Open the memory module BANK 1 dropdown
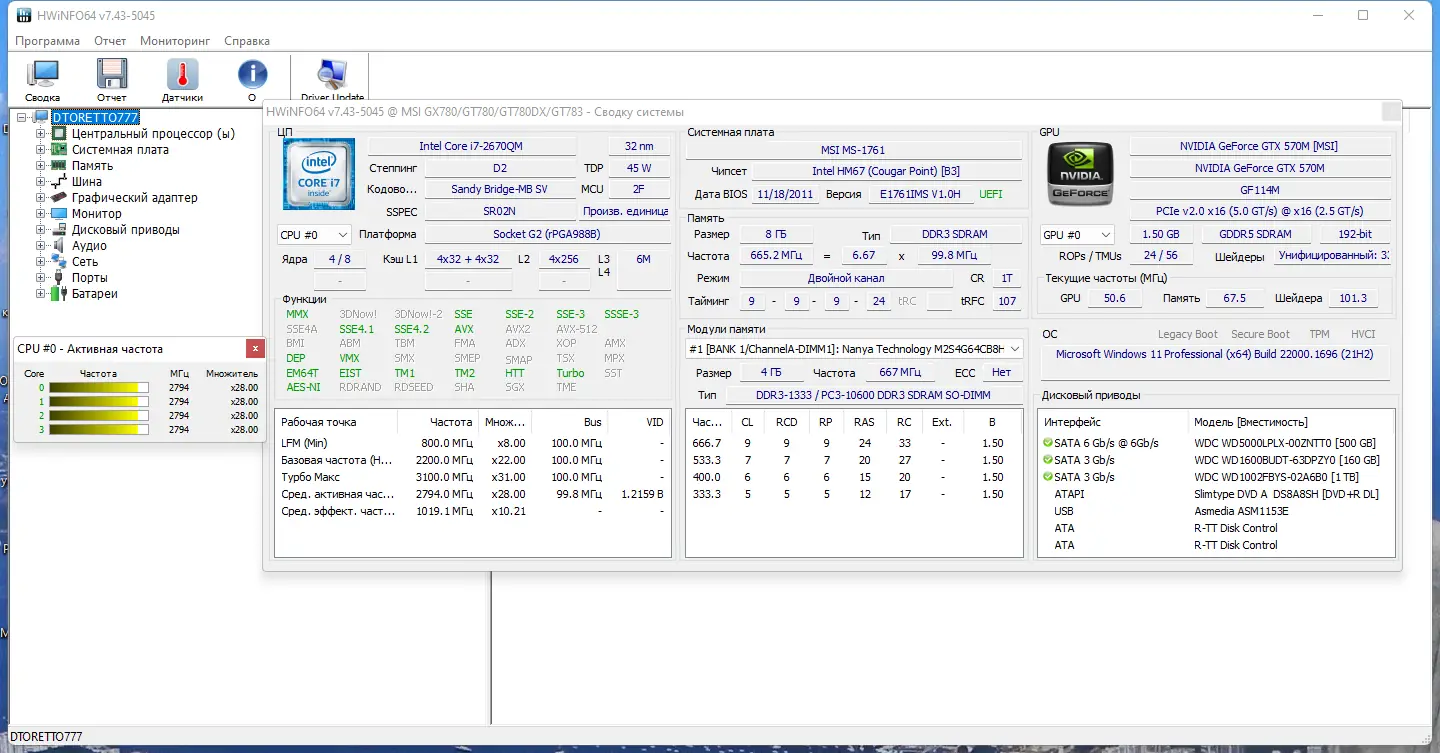This screenshot has width=1440, height=753. point(855,349)
